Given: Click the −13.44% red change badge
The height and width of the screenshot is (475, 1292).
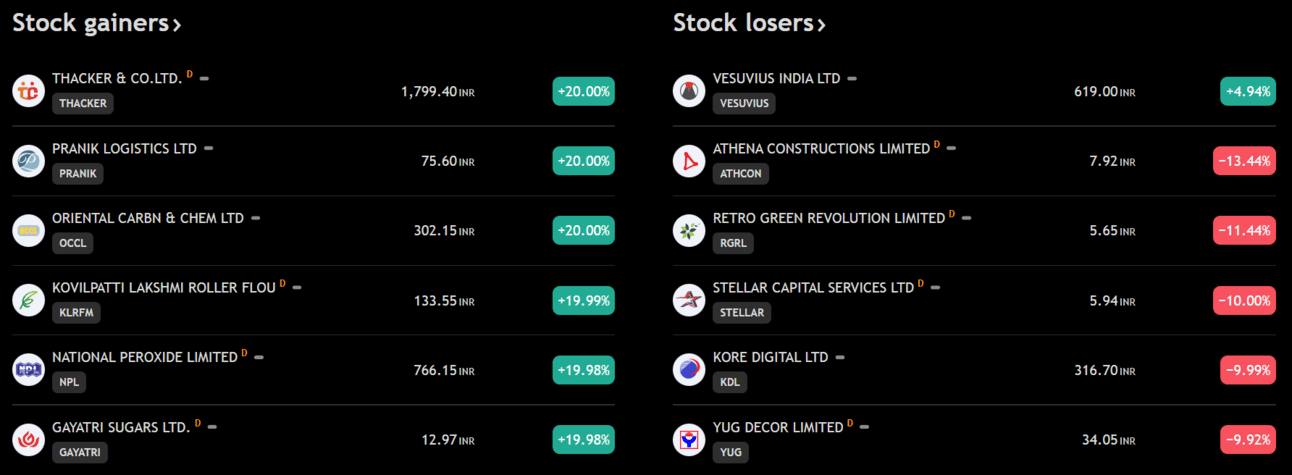Looking at the screenshot, I should 1245,161.
